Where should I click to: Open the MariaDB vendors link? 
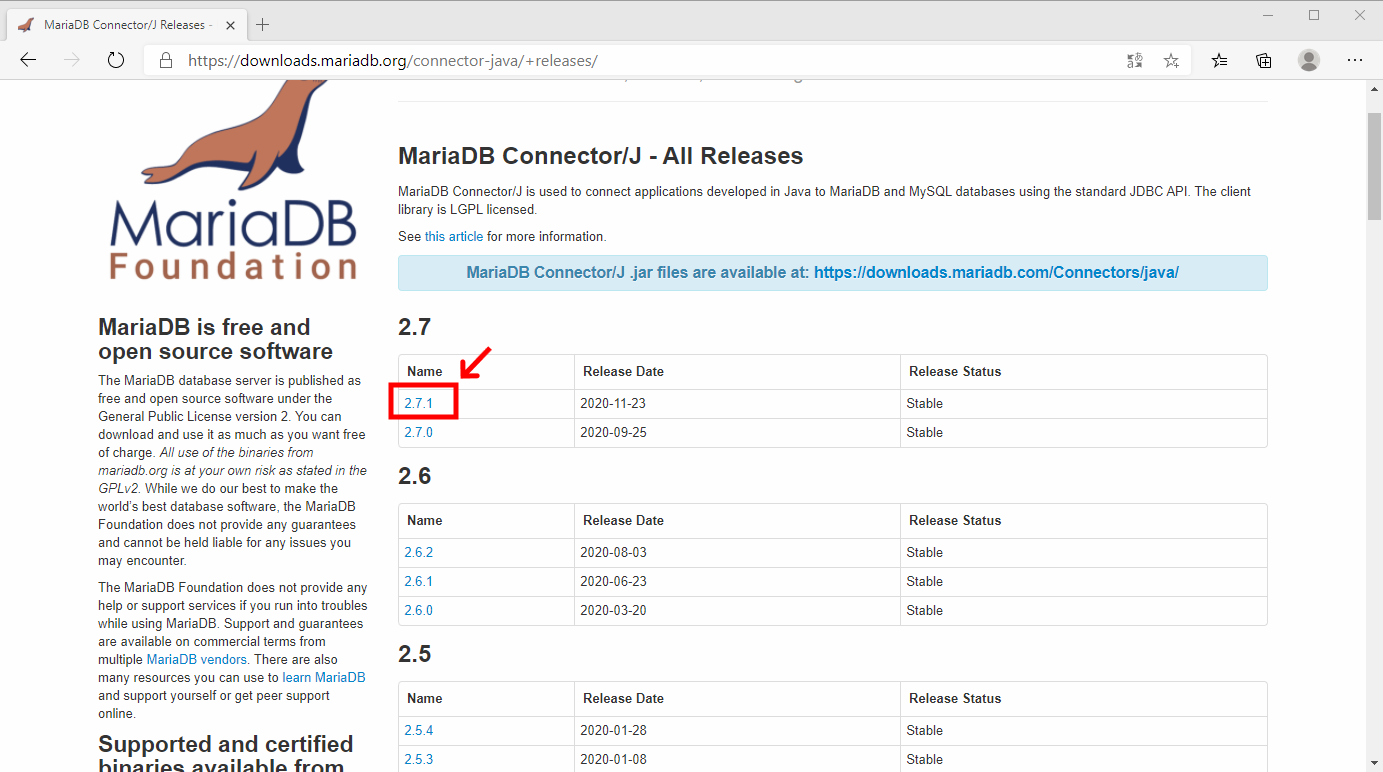pos(197,660)
